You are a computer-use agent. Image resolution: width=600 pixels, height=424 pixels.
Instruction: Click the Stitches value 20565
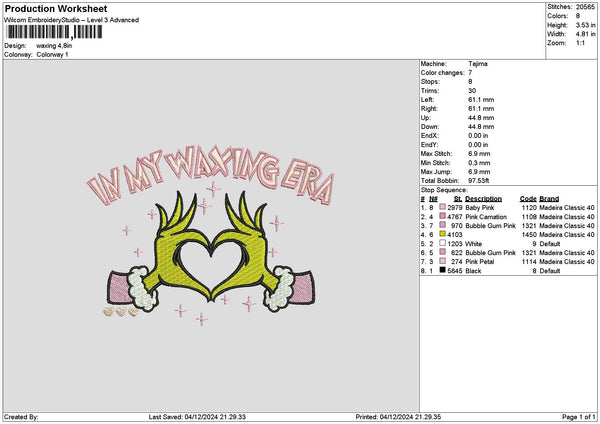(x=585, y=7)
